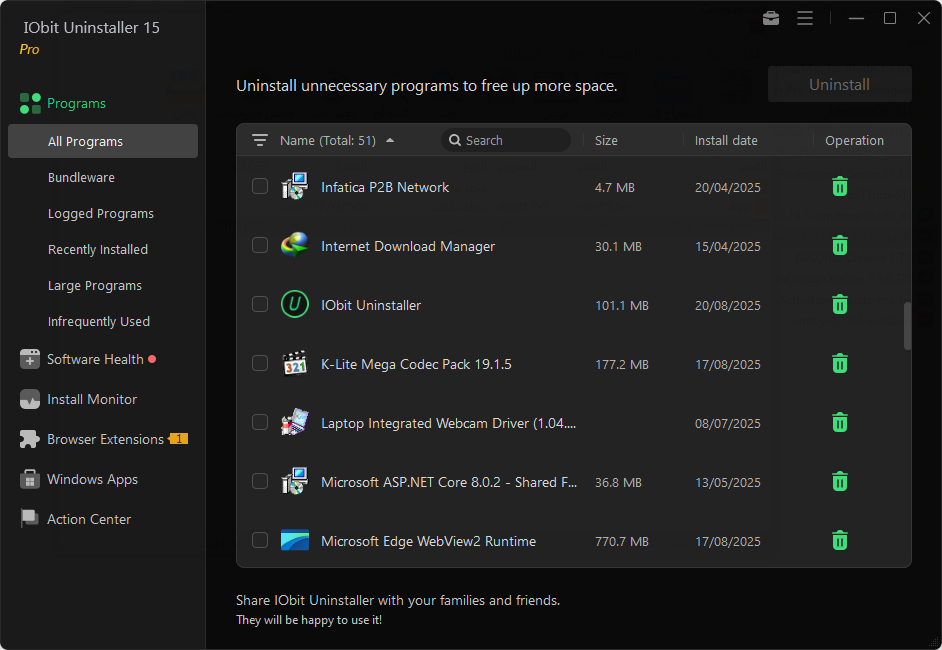
Task: Open the list filter icon beside Name
Action: coord(260,140)
